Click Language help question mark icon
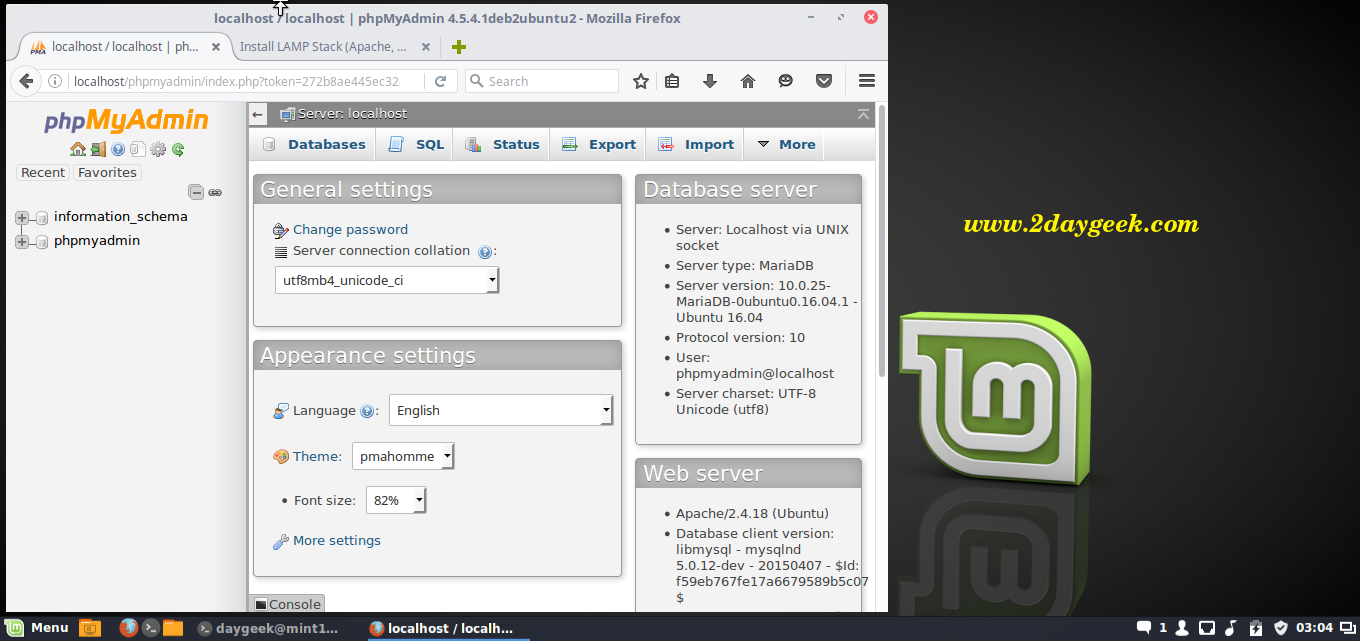Screen dimensions: 1360x641 367,411
